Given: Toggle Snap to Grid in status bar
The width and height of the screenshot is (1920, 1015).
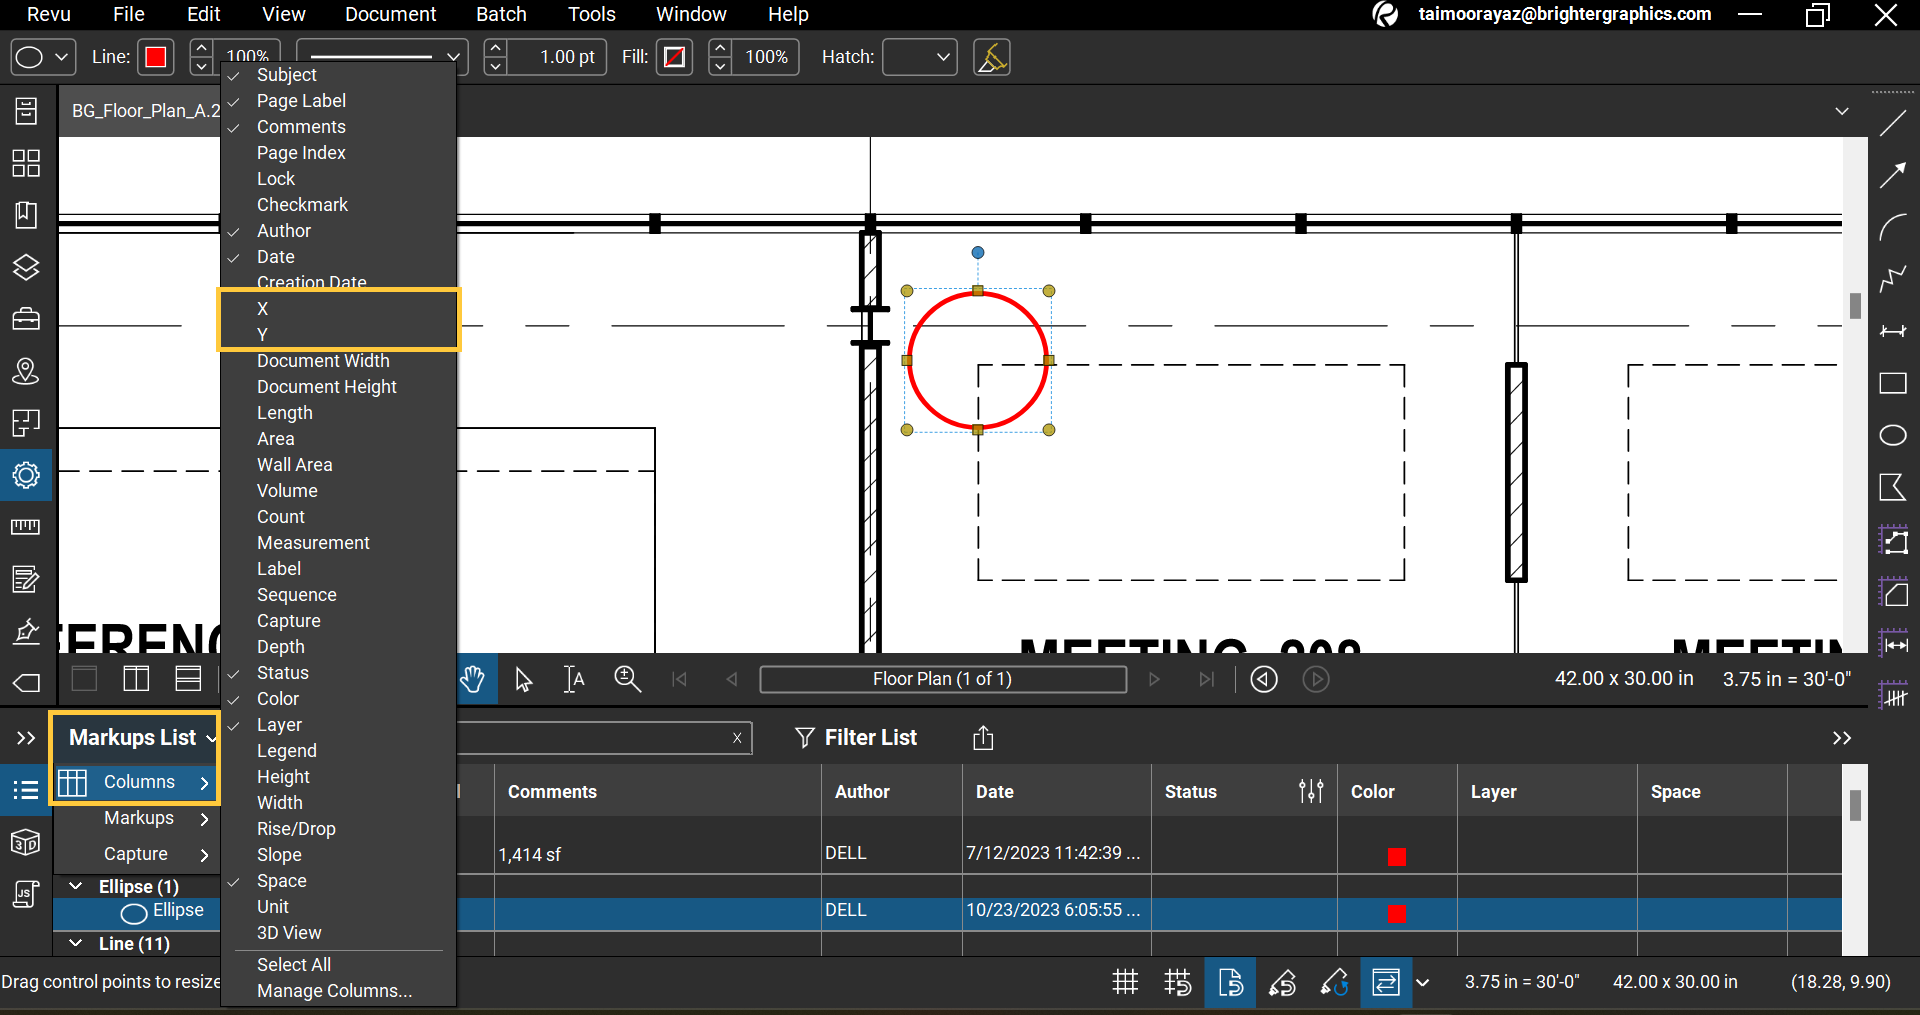Looking at the screenshot, I should [1178, 982].
